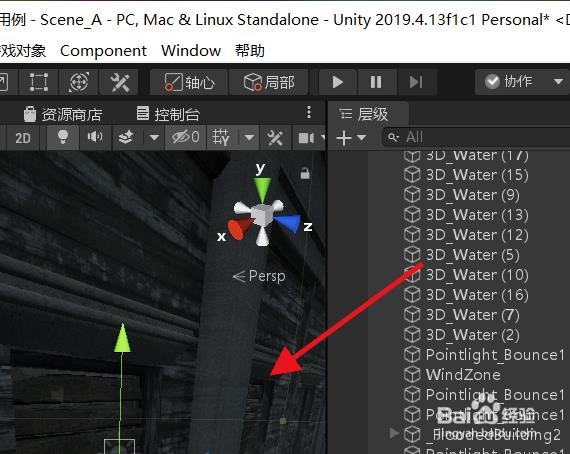Click the blue Z axis gizmo cone
This screenshot has height=454, width=570.
click(x=288, y=223)
